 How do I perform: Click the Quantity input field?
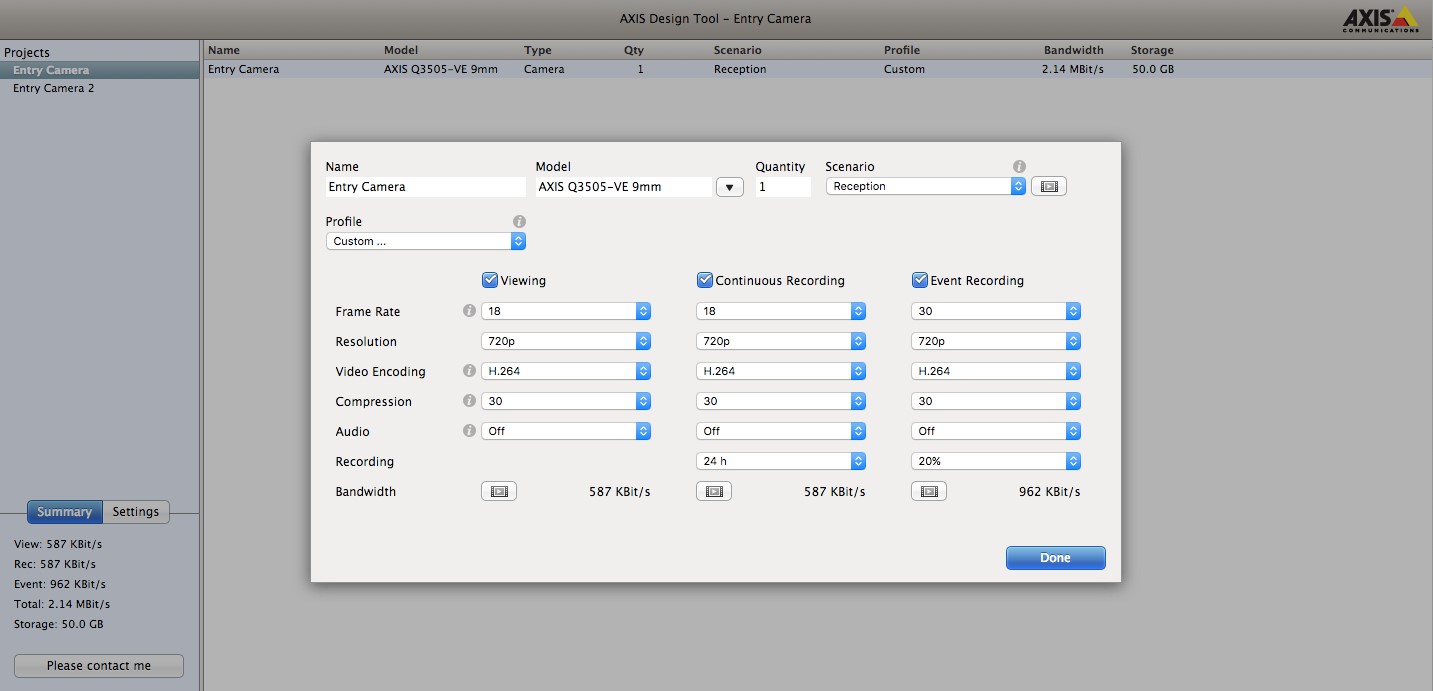click(783, 187)
